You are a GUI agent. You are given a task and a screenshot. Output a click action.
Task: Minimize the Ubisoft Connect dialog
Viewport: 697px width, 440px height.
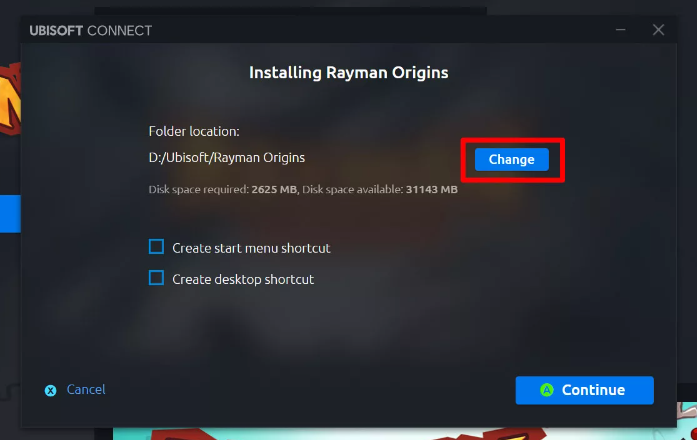pos(621,30)
